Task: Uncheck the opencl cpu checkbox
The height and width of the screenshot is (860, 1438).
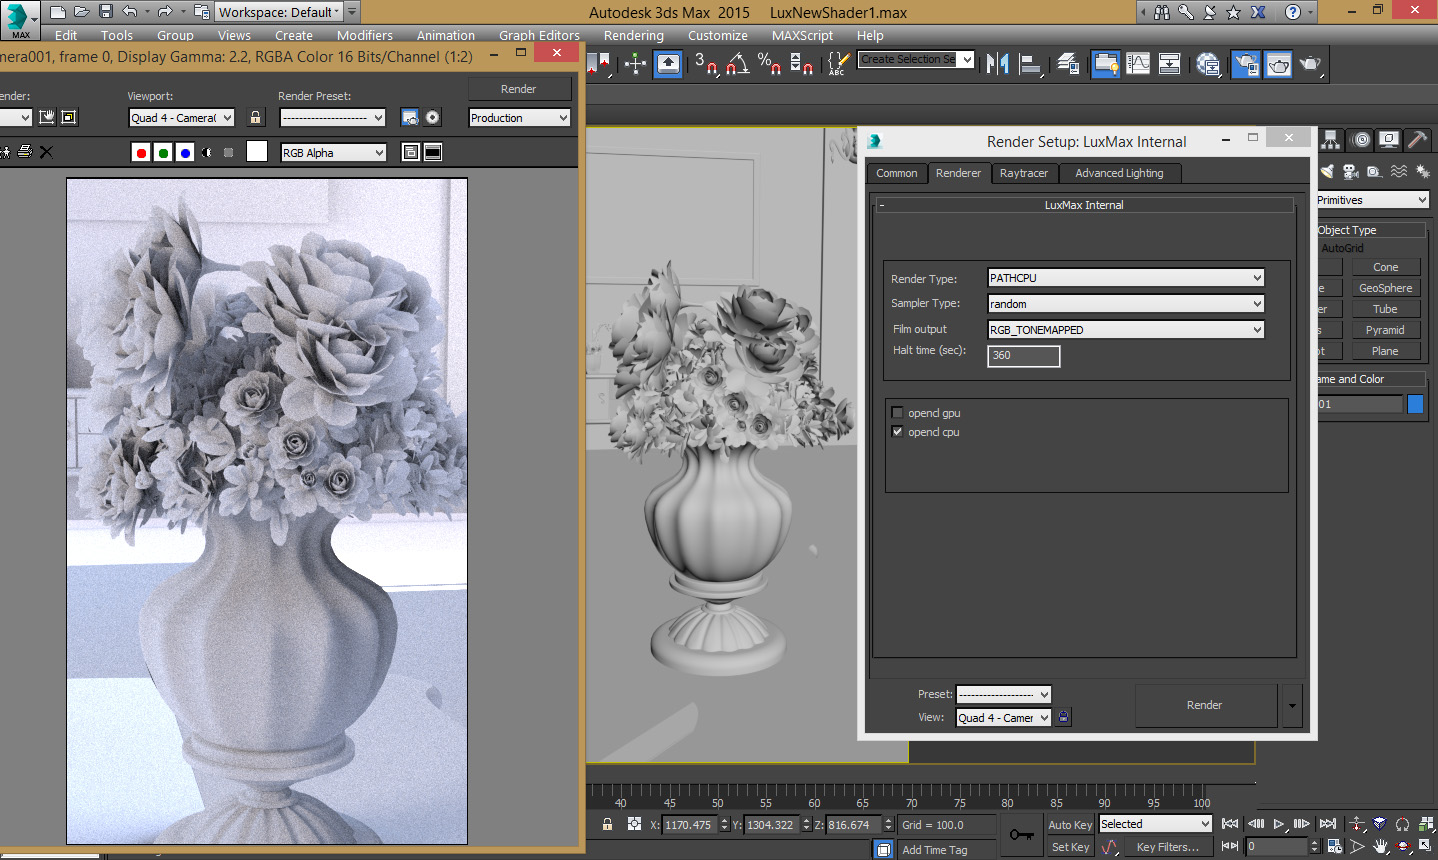Action: (x=897, y=432)
